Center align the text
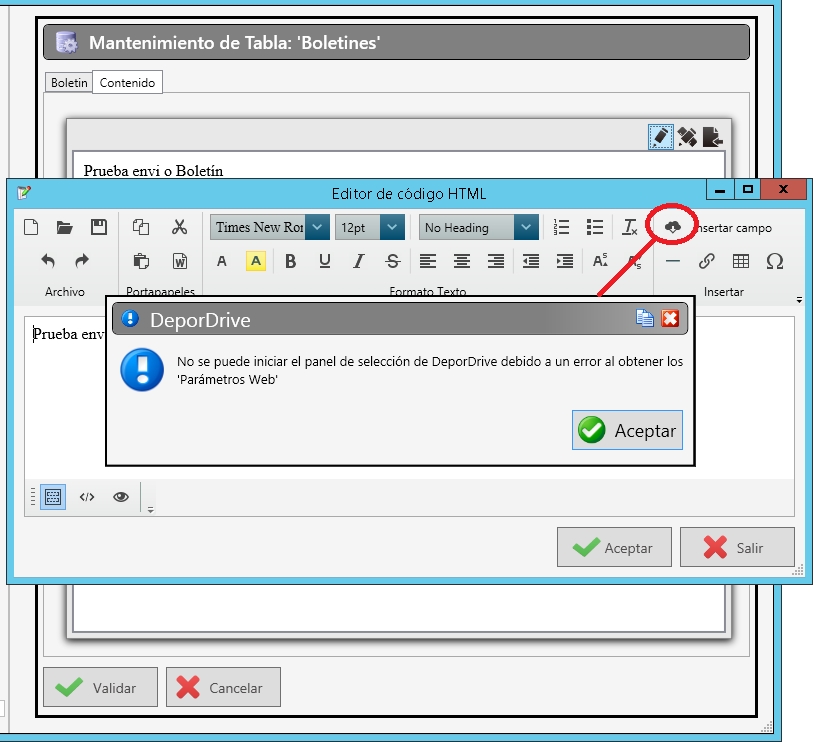 (462, 261)
